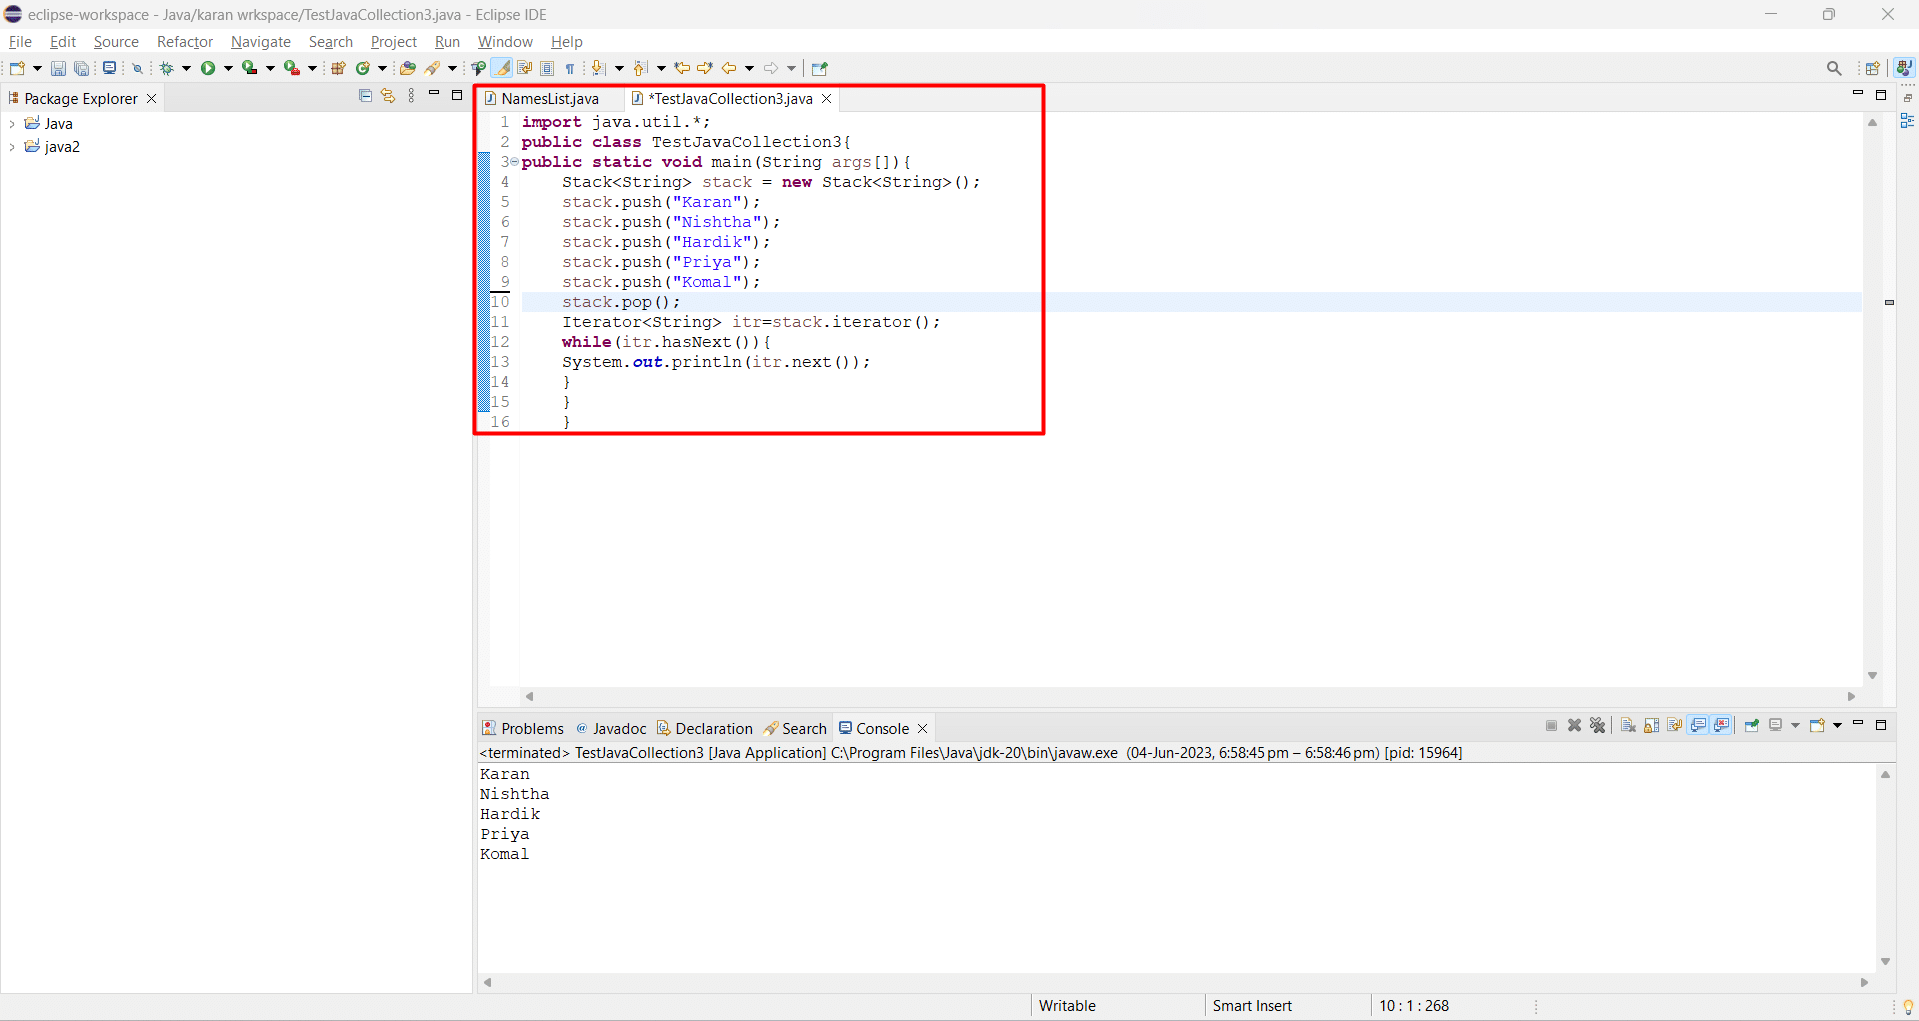This screenshot has width=1919, height=1021.
Task: Open the Open Console dropdown arrow
Action: 1837,725
